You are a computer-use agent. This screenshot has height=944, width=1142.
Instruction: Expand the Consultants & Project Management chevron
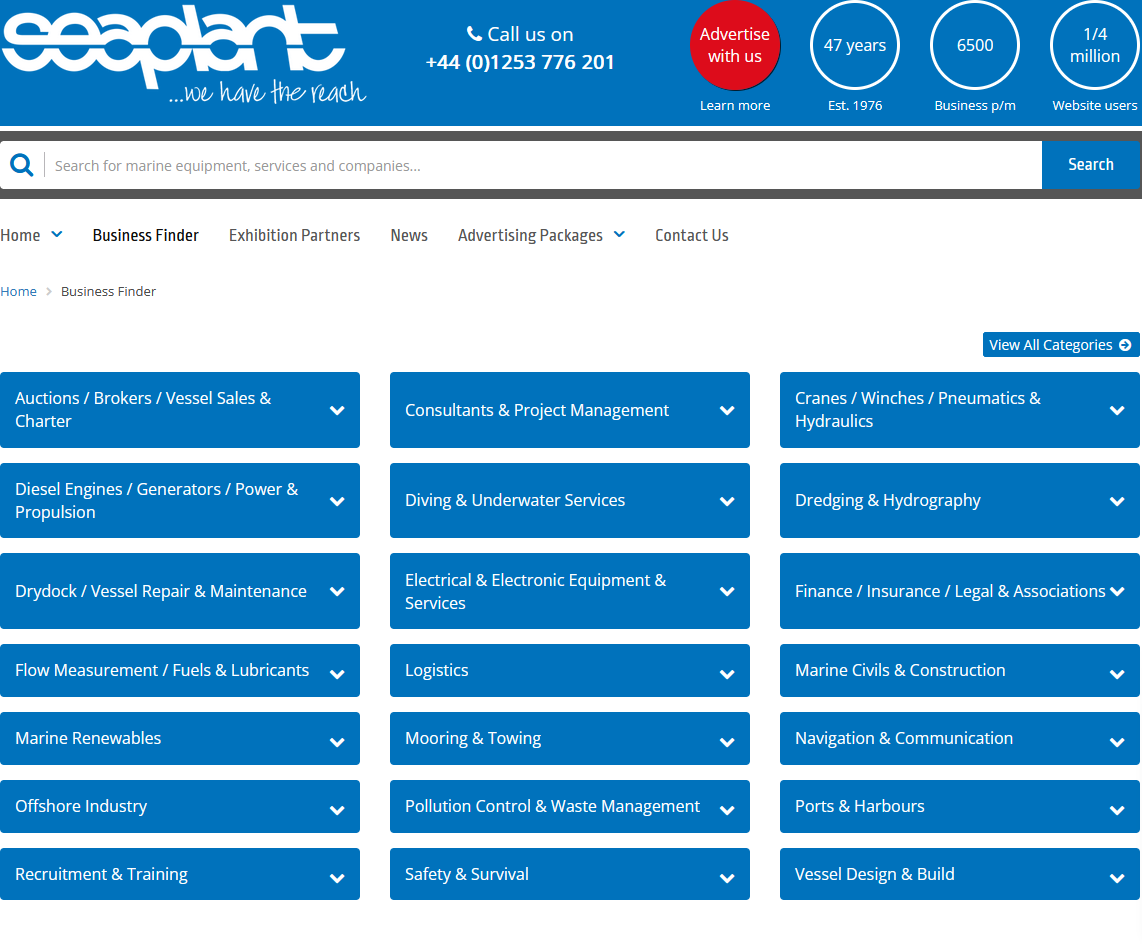tap(727, 410)
